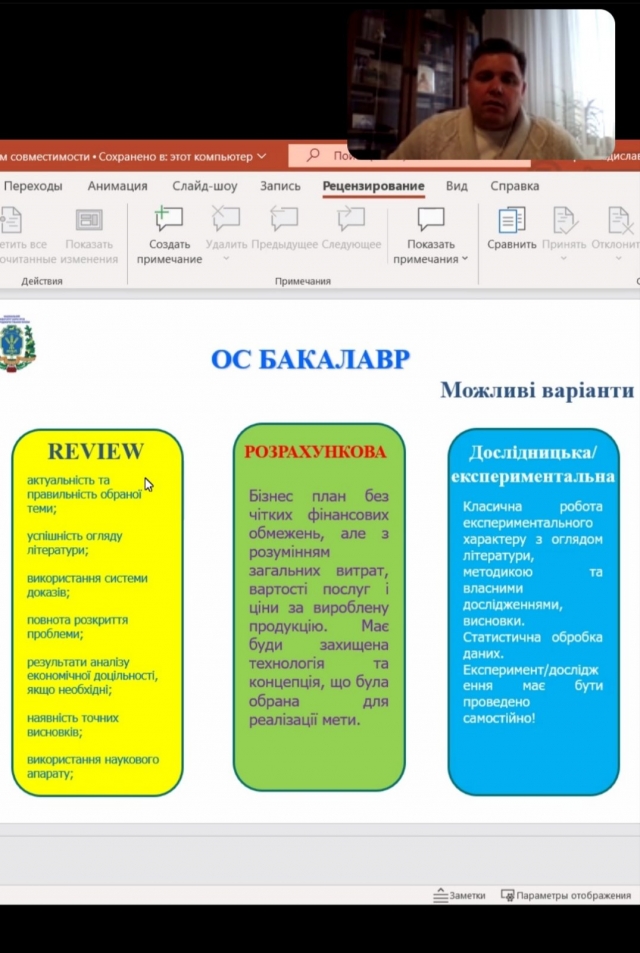Click Параметры отображения in status bar
The image size is (640, 953).
tap(566, 895)
